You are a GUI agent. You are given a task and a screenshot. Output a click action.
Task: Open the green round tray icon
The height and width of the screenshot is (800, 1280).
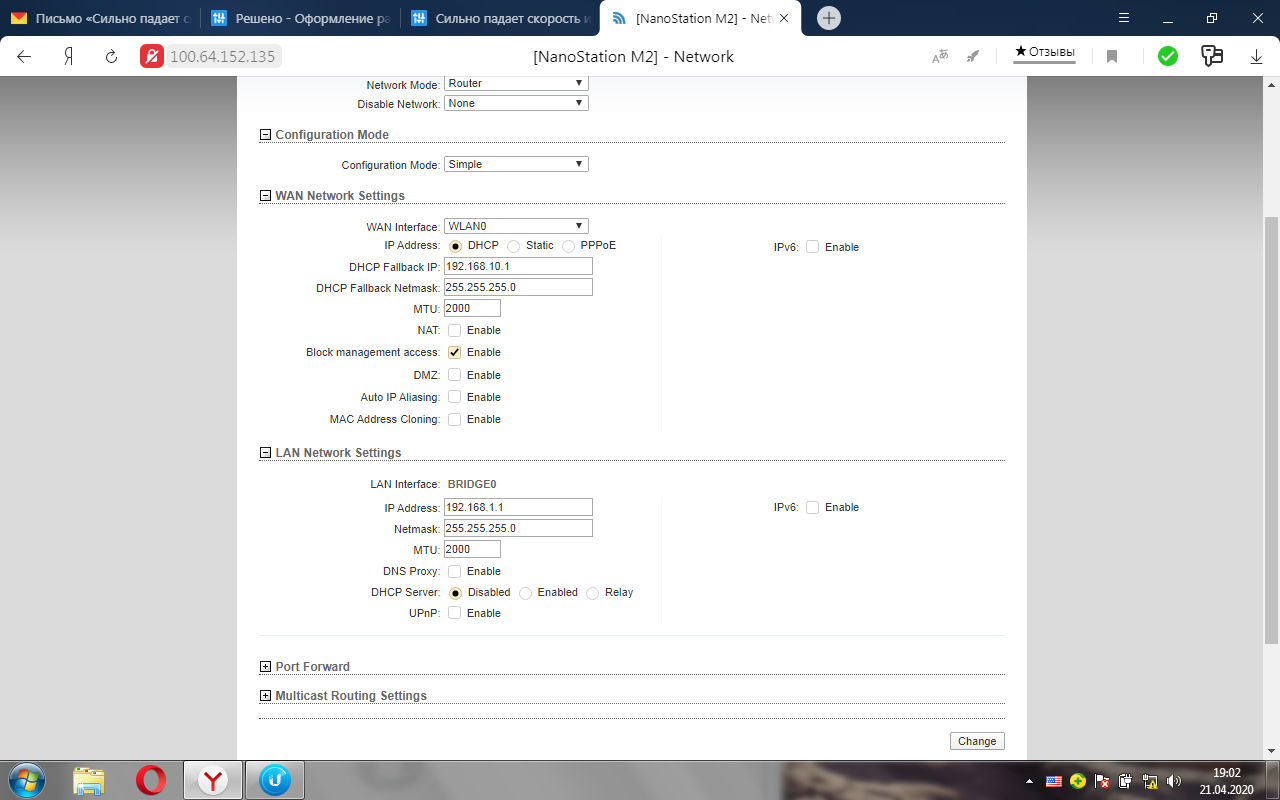[x=1078, y=780]
